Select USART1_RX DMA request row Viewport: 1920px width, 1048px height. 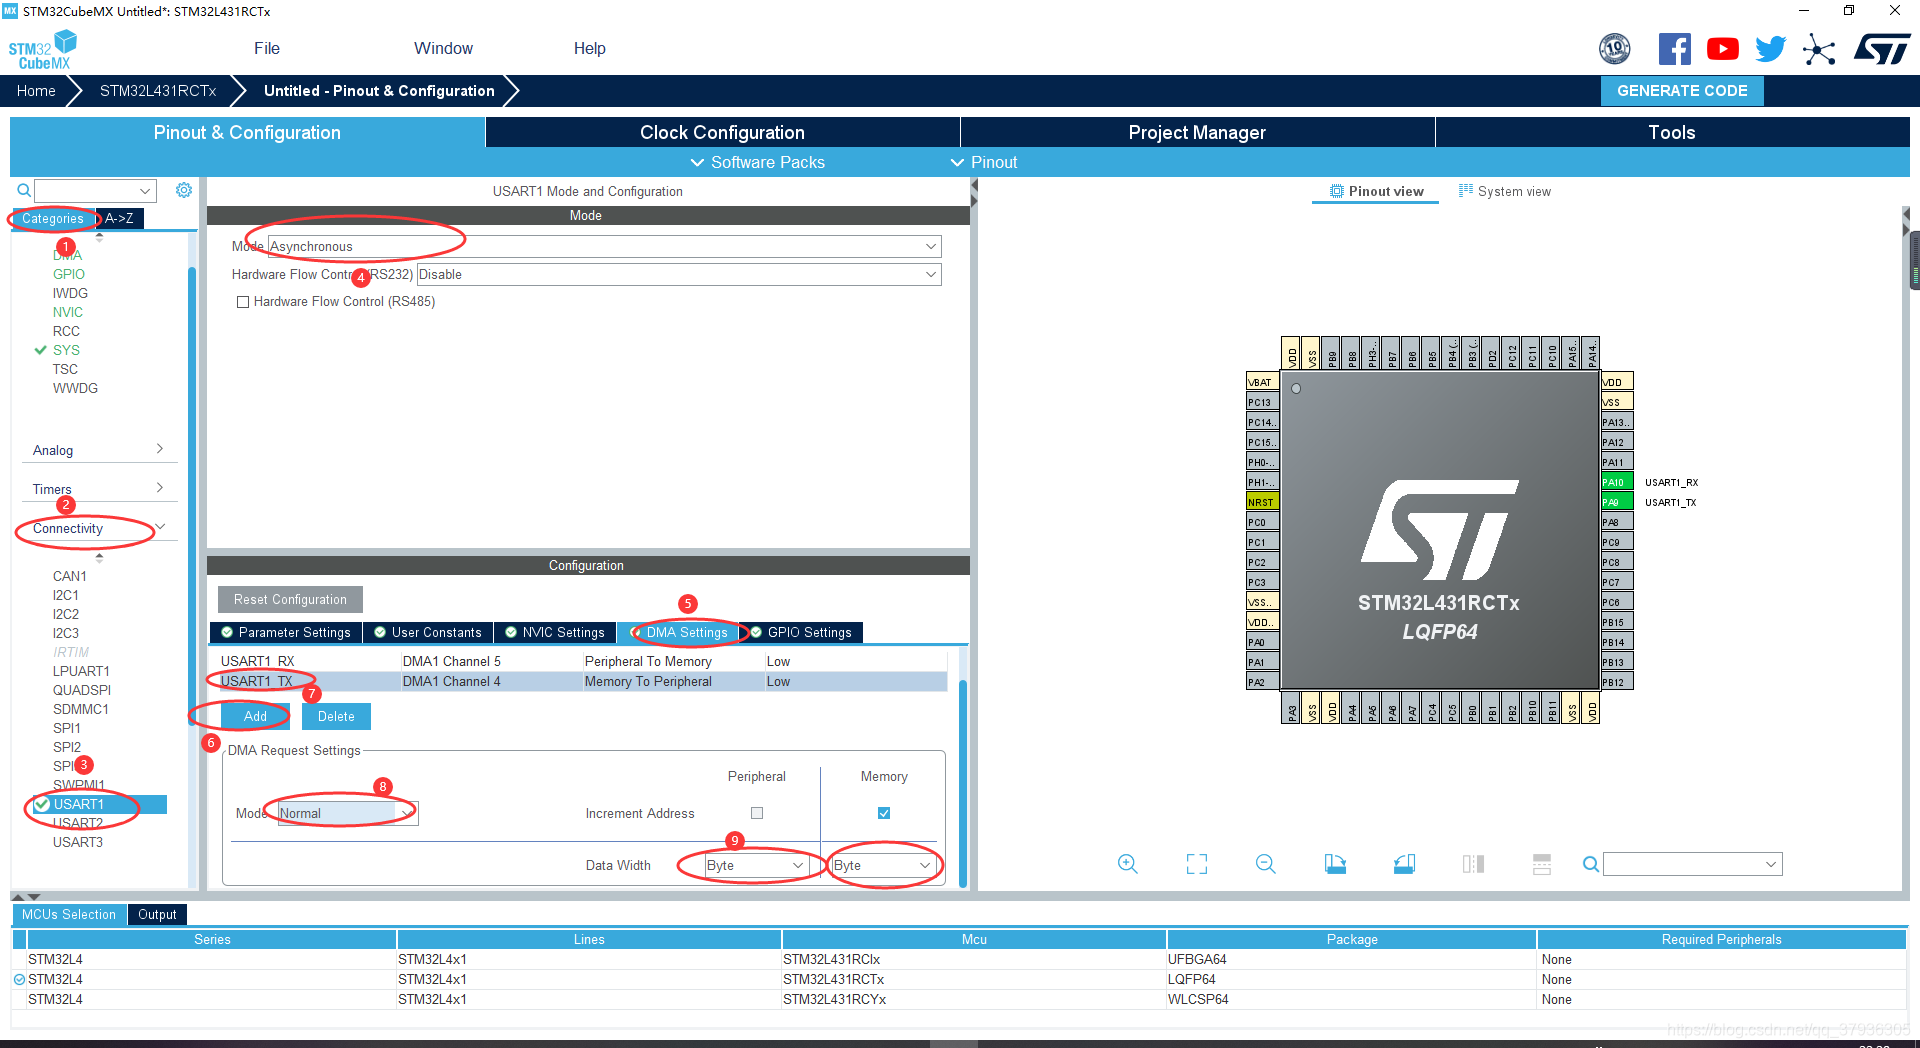tap(582, 661)
